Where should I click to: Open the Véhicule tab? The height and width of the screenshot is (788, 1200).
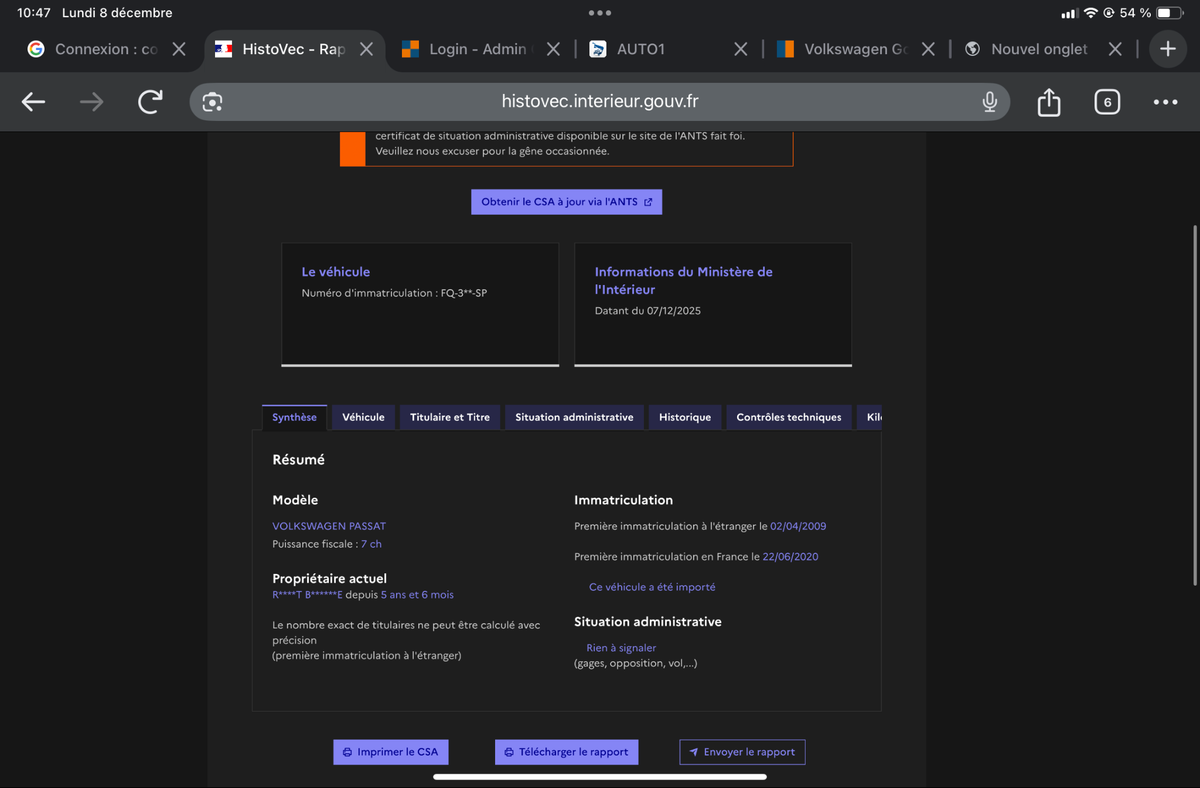(363, 417)
